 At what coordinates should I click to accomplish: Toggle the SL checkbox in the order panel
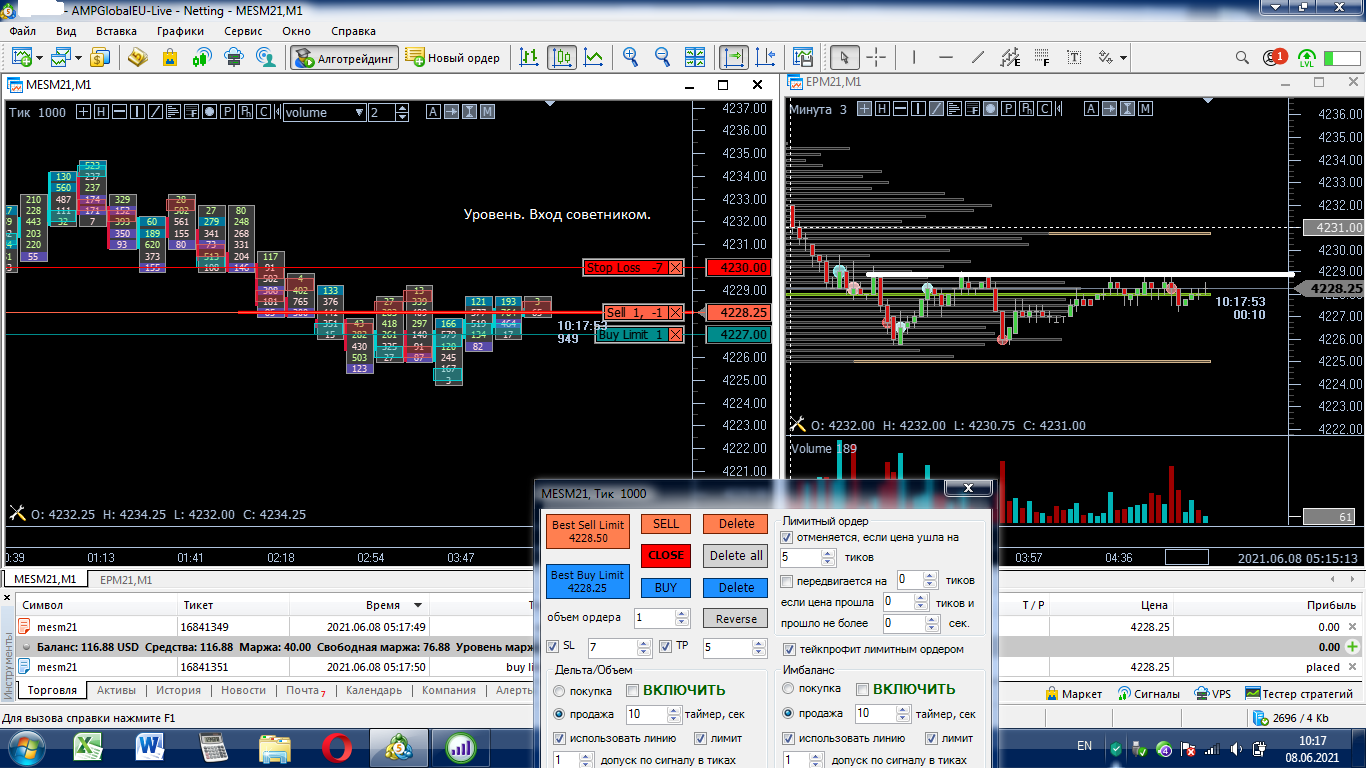click(x=553, y=646)
